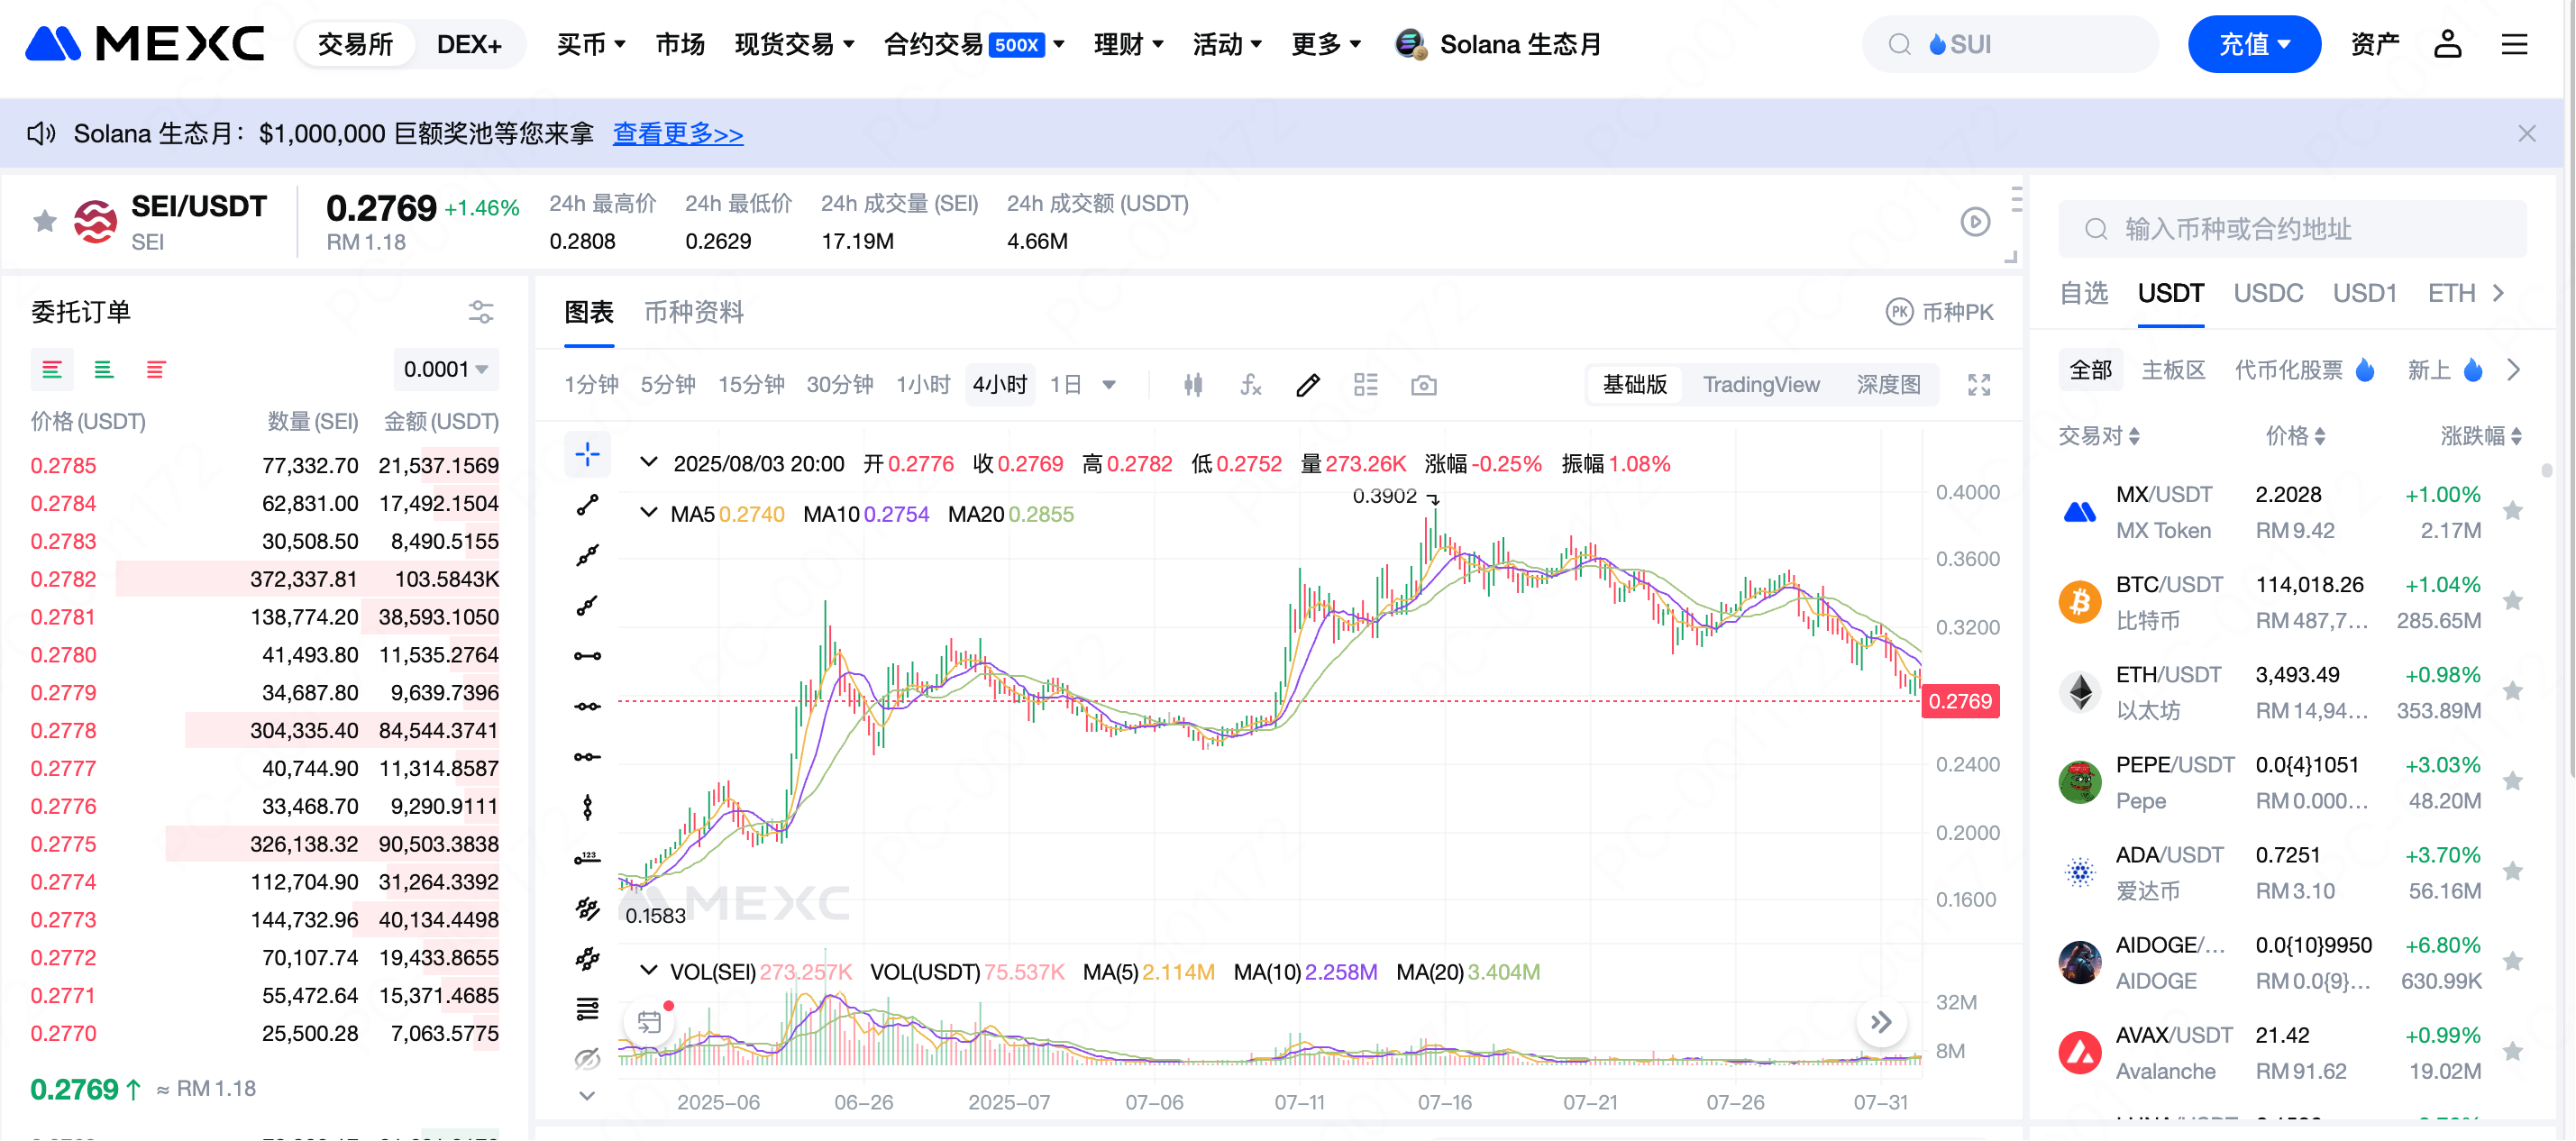This screenshot has height=1141, width=2576.
Task: Enter fullscreen chart mode
Action: (1979, 385)
